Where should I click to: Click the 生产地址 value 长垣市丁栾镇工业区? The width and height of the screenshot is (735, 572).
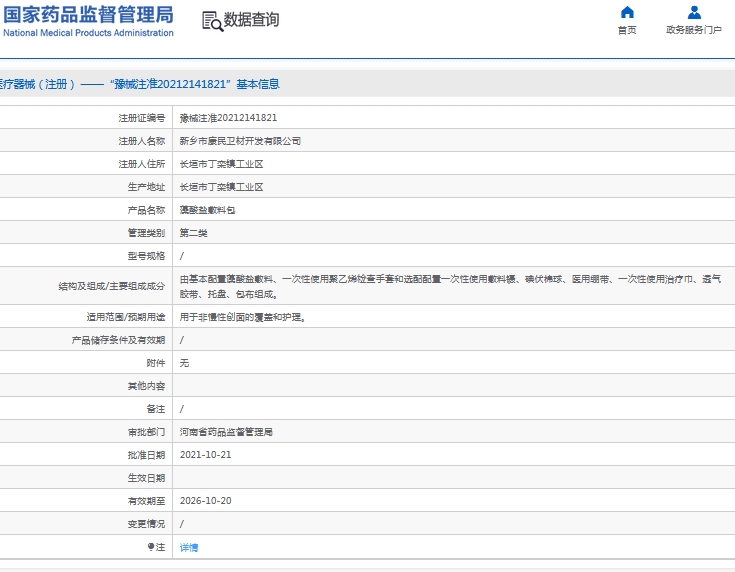point(221,187)
